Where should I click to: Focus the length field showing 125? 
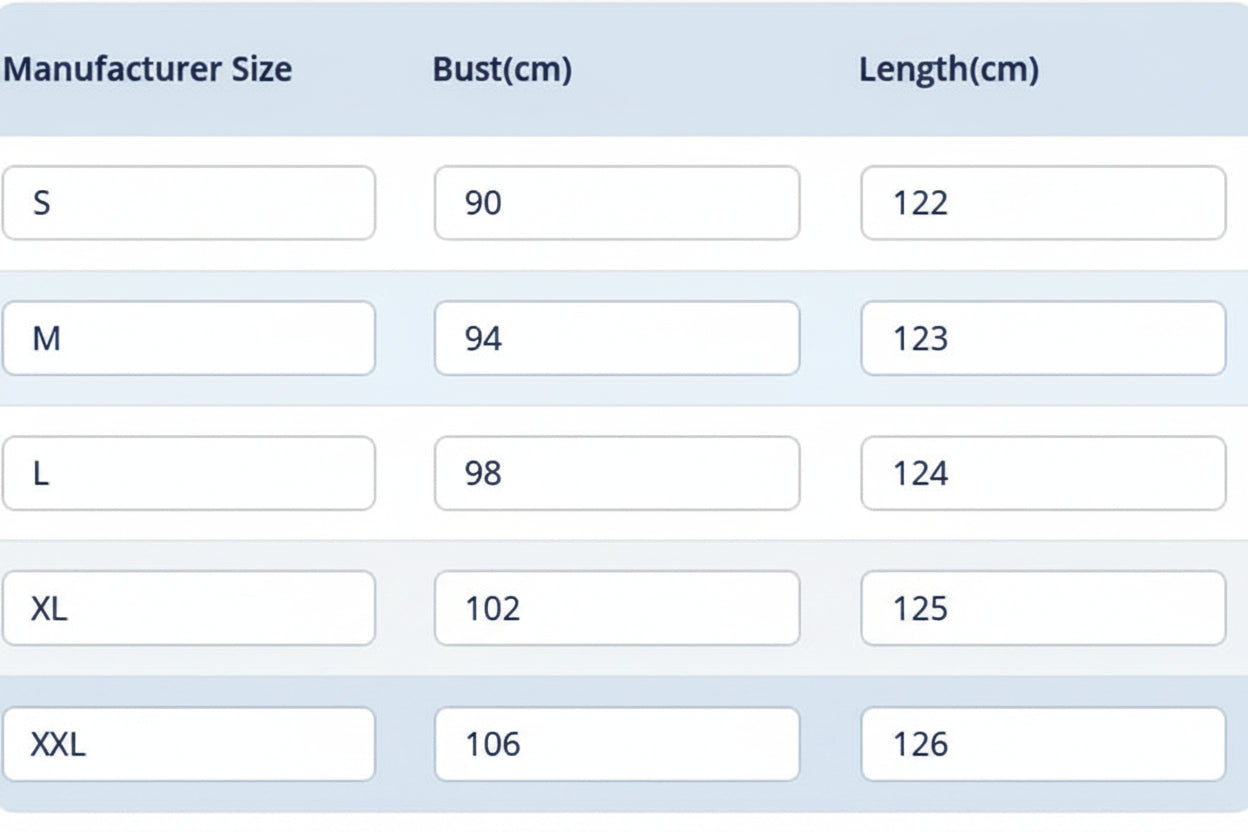coord(1043,608)
